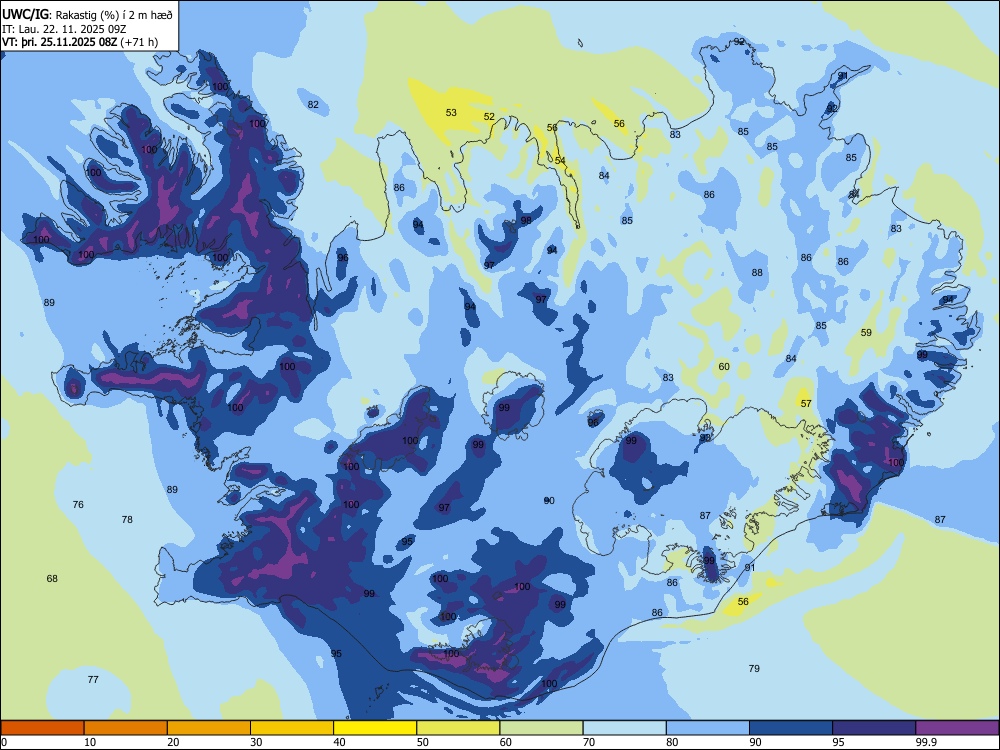The width and height of the screenshot is (1000, 750).
Task: Click the map value 79 in the southeast sea
Action: pos(754,668)
